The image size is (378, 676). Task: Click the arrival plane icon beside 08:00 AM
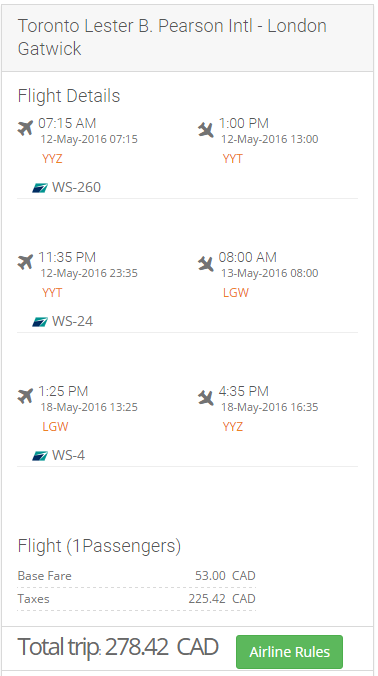[x=206, y=263]
